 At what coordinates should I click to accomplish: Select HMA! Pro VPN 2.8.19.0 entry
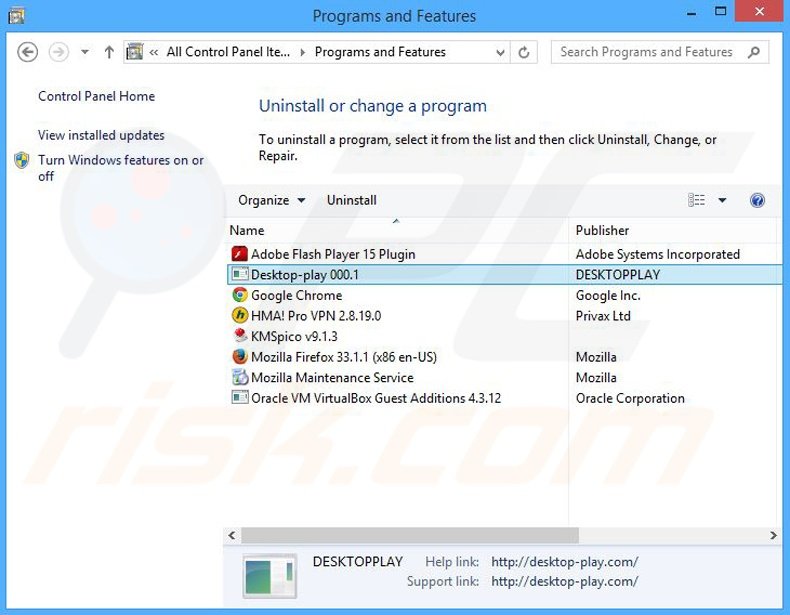click(316, 316)
